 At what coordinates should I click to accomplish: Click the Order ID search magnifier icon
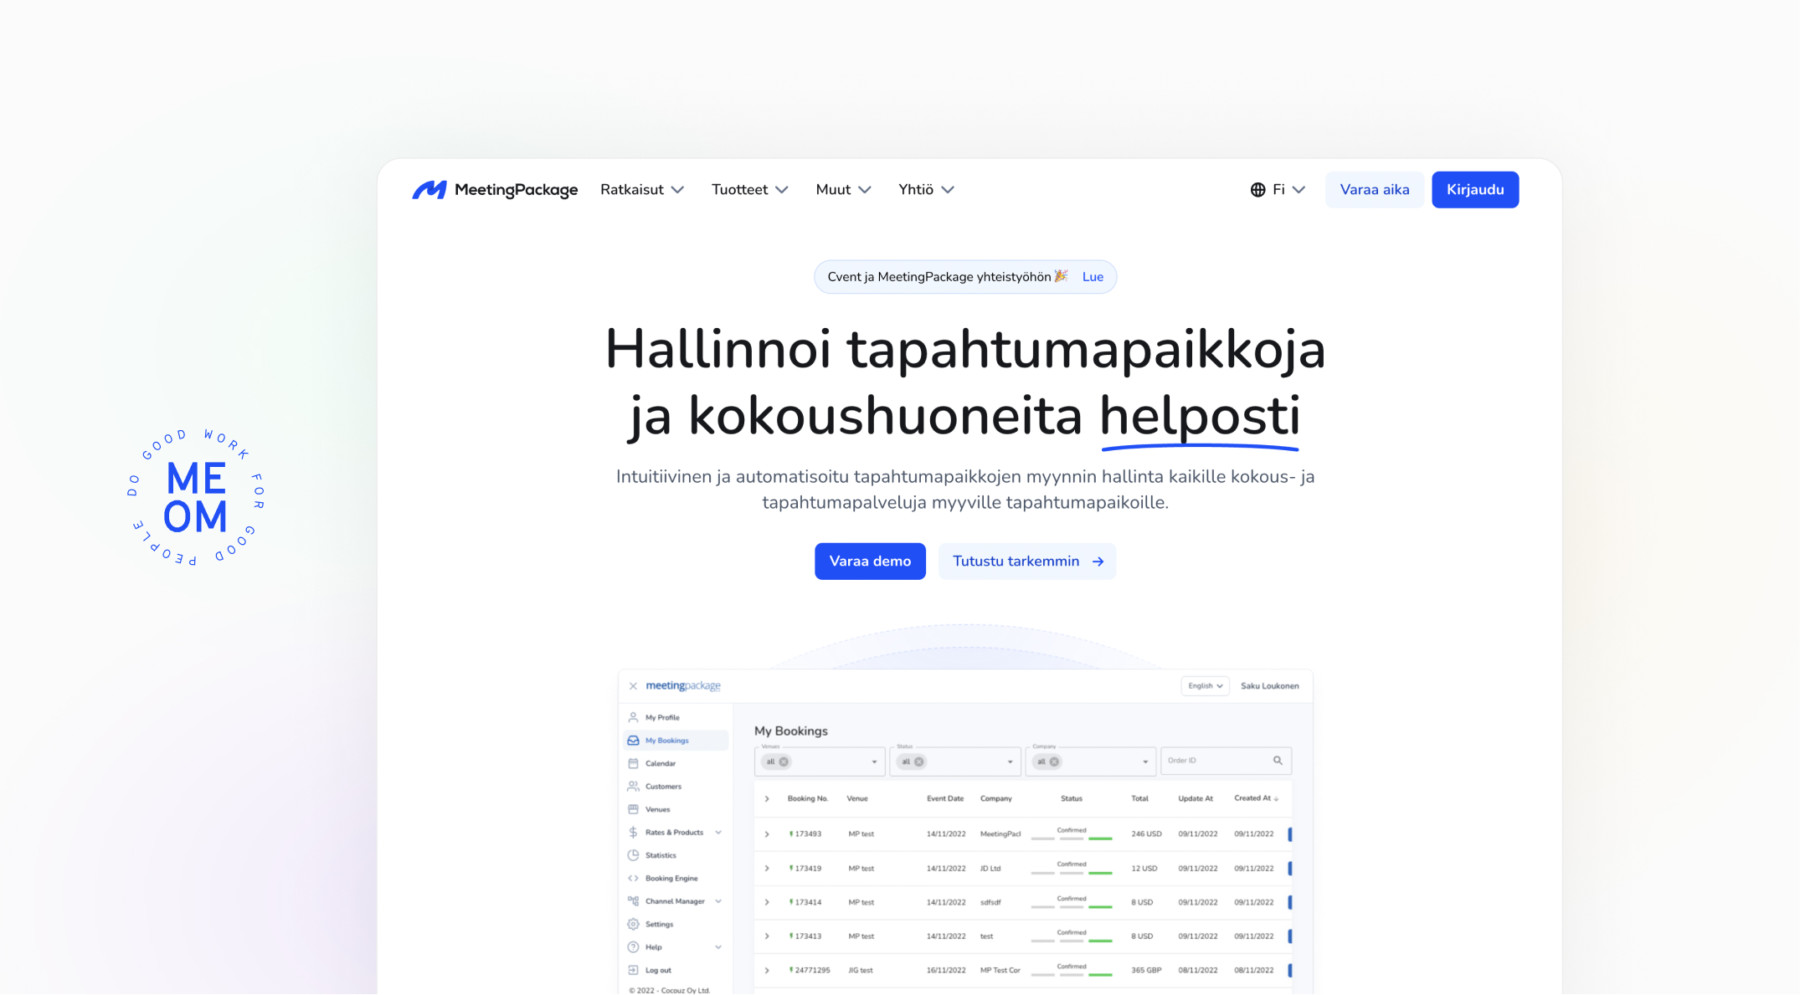(1278, 761)
